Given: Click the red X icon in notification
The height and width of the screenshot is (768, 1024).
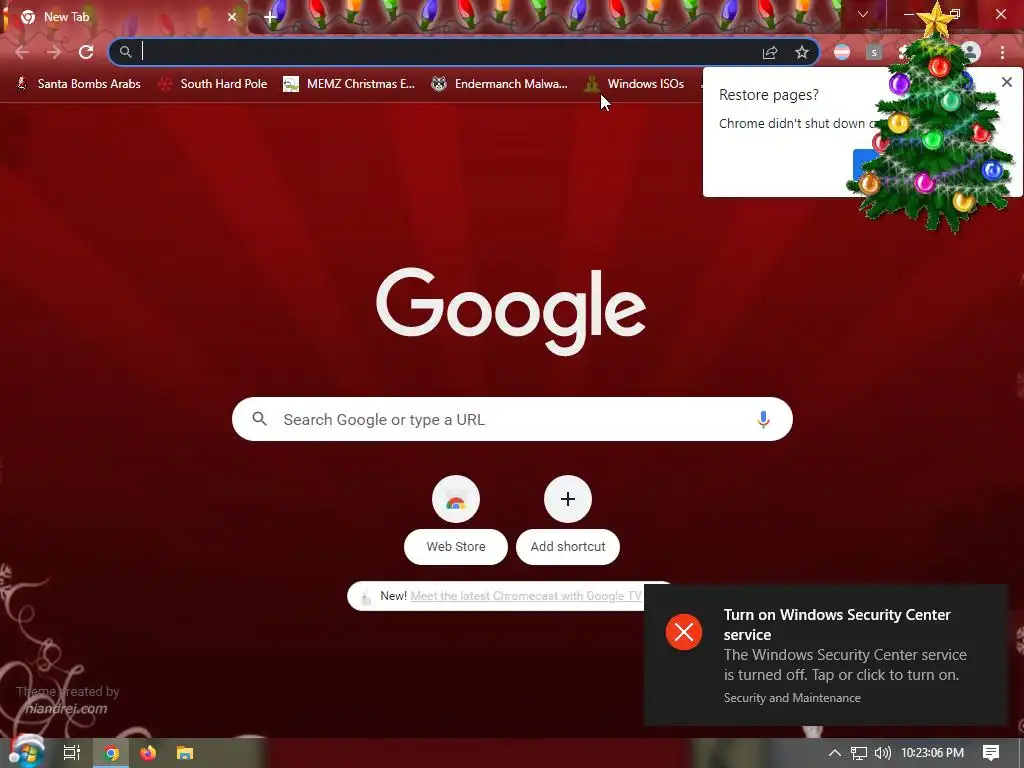Looking at the screenshot, I should coord(684,632).
